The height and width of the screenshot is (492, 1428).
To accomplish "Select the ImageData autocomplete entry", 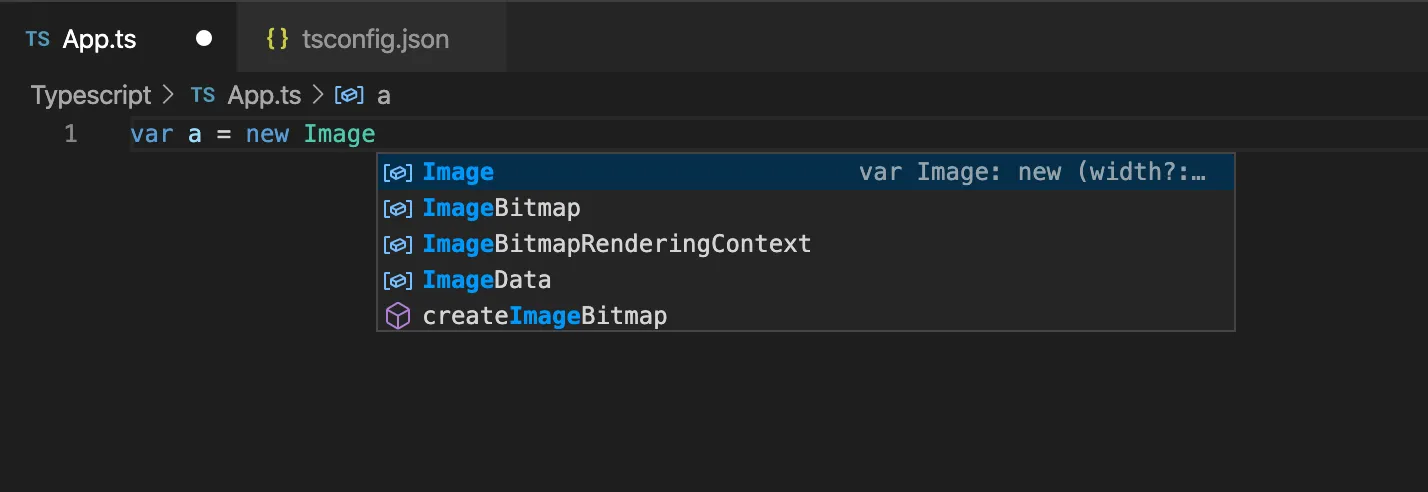I will [486, 280].
